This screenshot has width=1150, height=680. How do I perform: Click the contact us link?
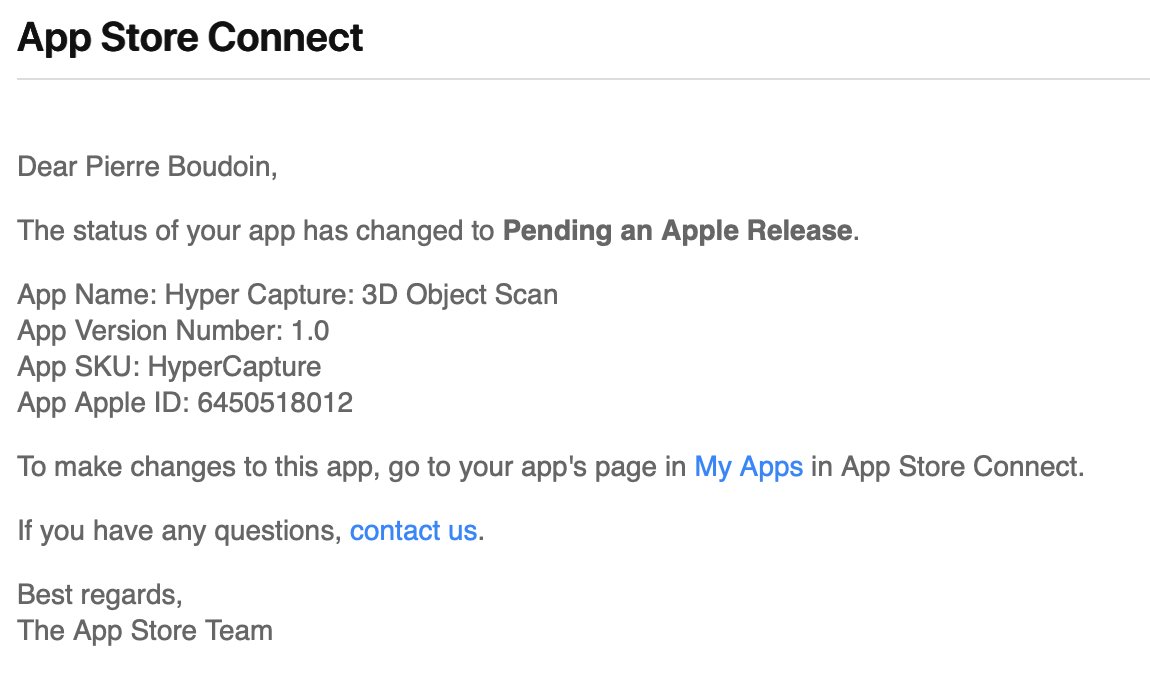pos(413,530)
